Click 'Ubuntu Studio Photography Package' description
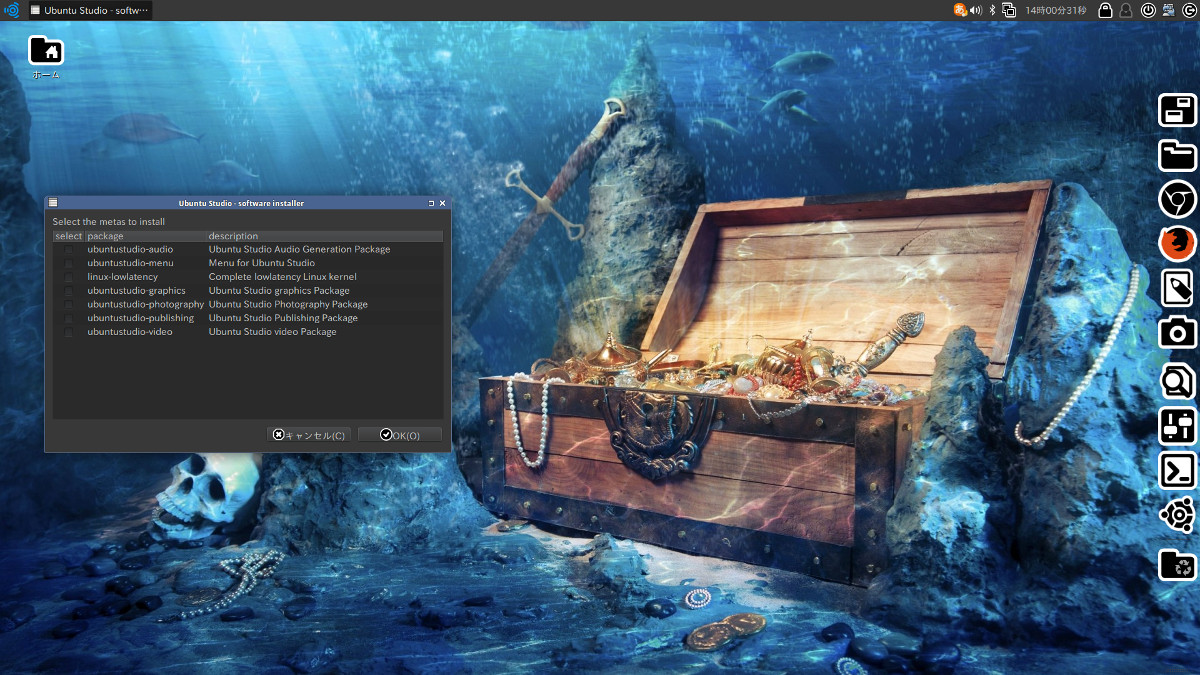Screen dimensions: 1200x675 (x=288, y=304)
